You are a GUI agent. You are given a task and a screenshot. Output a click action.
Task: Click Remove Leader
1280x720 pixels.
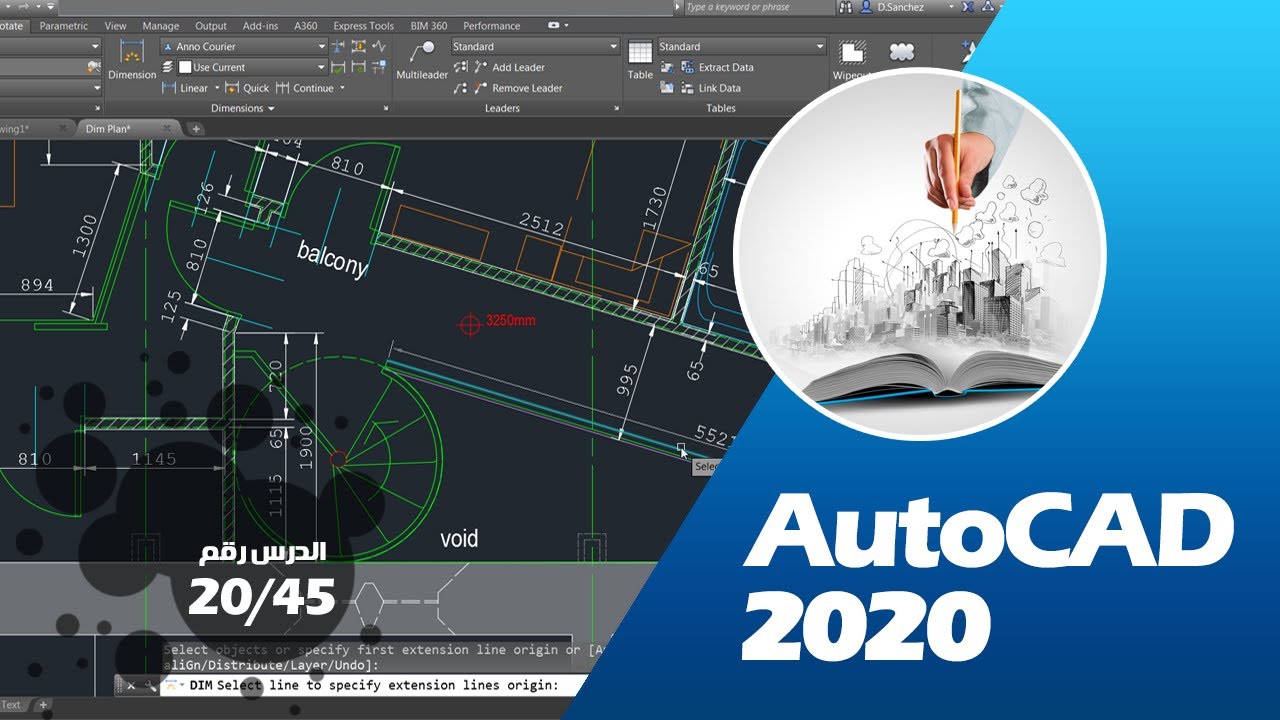518,88
